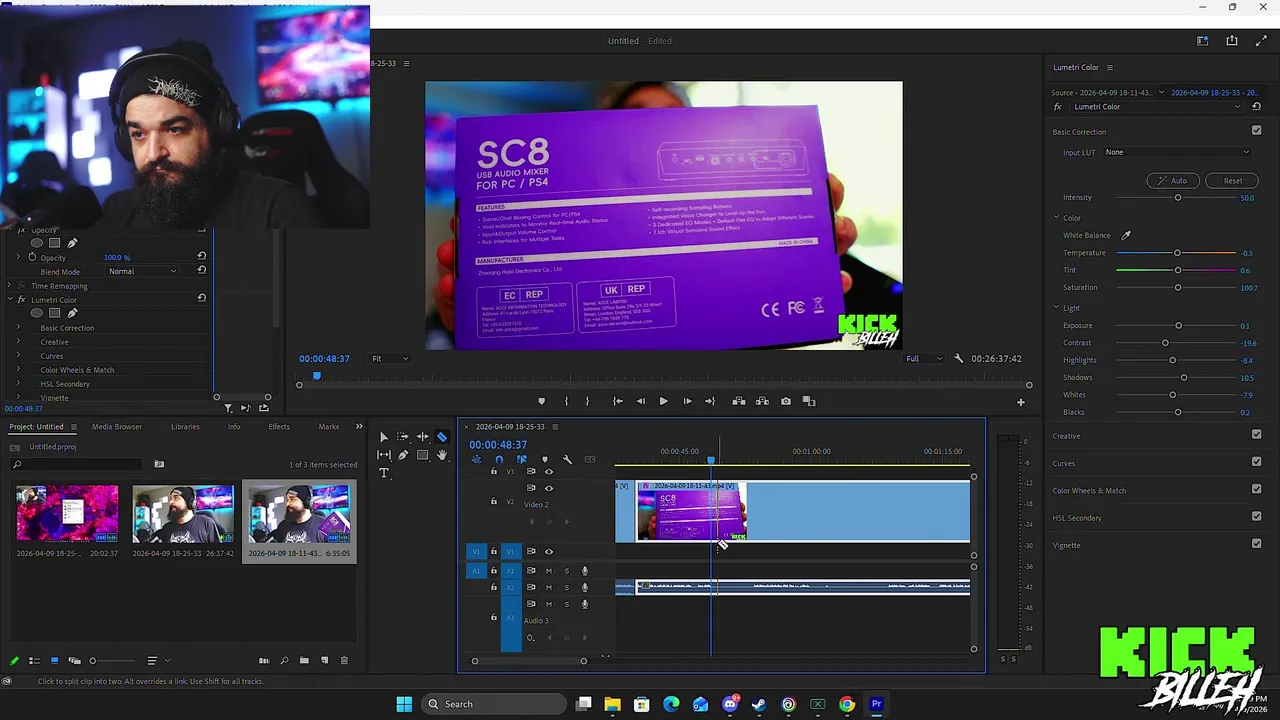Viewport: 1280px width, 720px height.
Task: Click Mark Out button
Action: point(587,401)
